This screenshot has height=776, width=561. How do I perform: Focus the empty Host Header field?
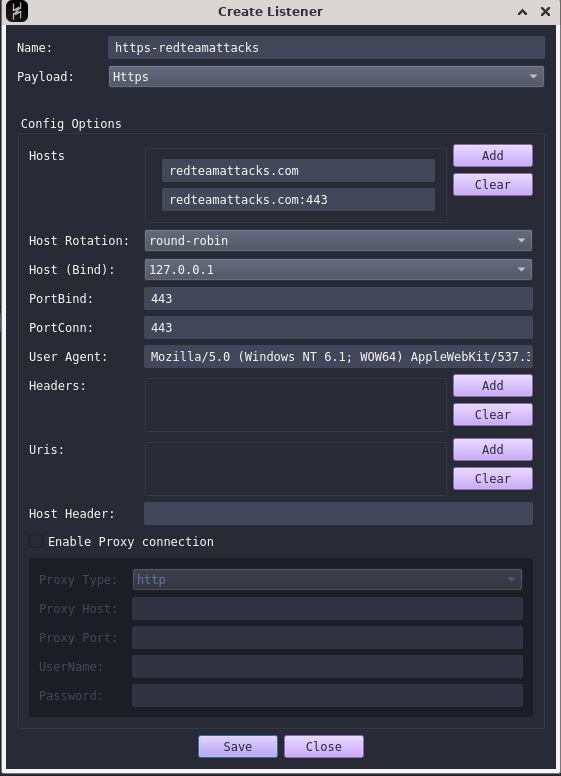tap(338, 514)
